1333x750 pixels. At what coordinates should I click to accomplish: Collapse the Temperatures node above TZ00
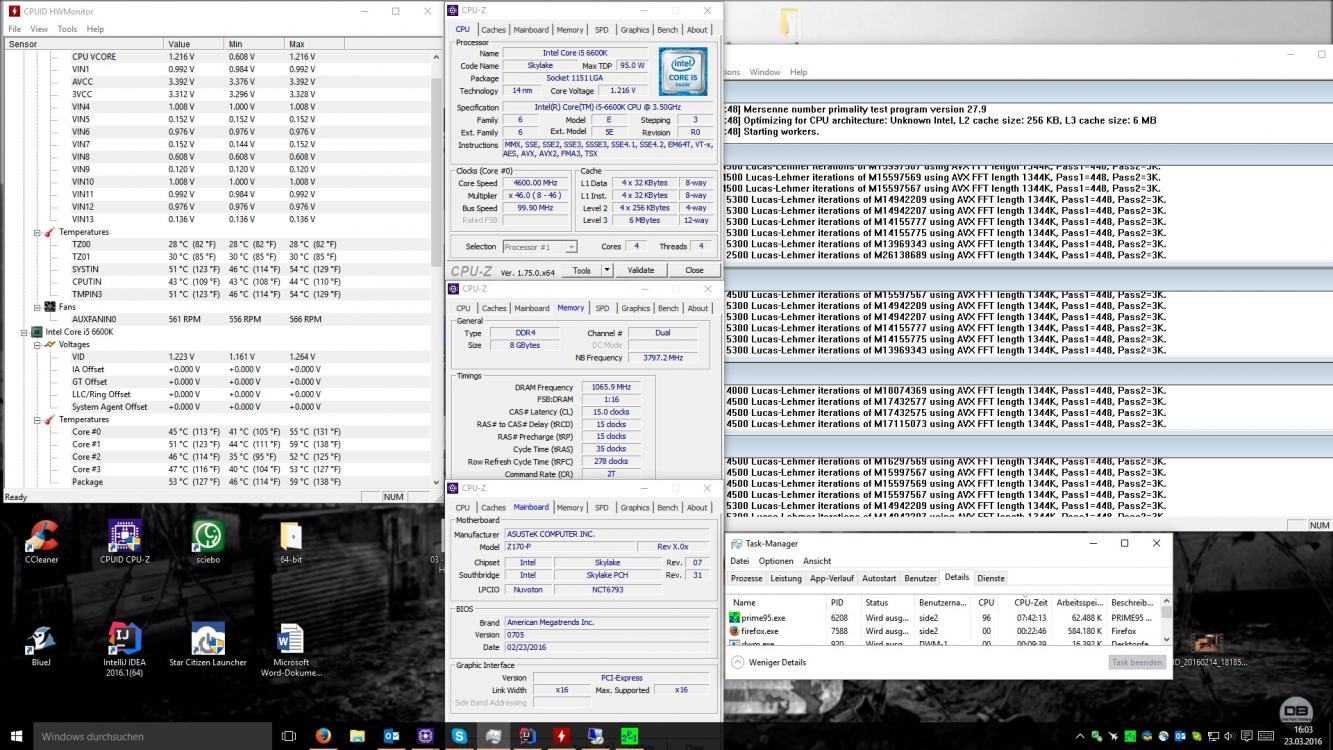point(37,232)
